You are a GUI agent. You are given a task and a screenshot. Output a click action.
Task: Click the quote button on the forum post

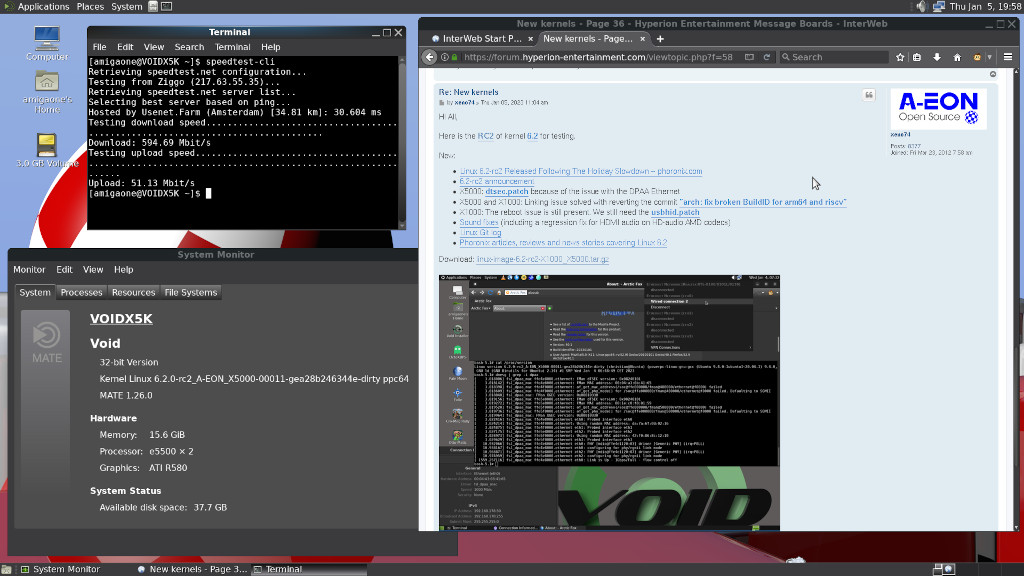pyautogui.click(x=869, y=95)
